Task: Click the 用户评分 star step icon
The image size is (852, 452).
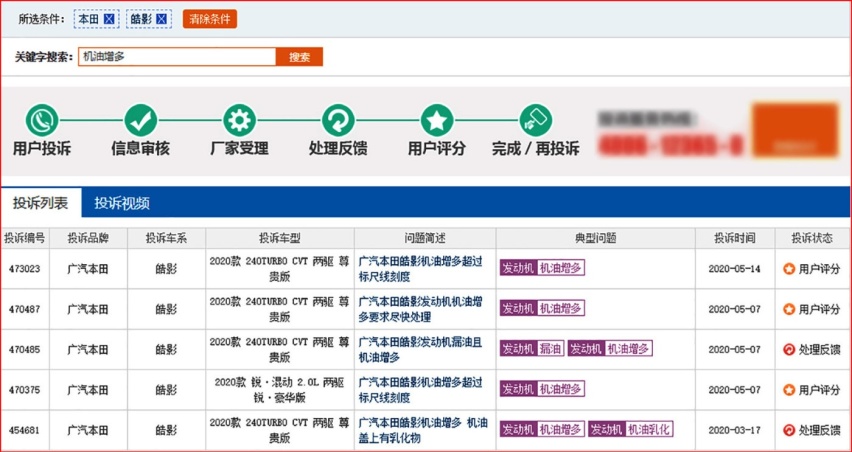Action: [437, 120]
